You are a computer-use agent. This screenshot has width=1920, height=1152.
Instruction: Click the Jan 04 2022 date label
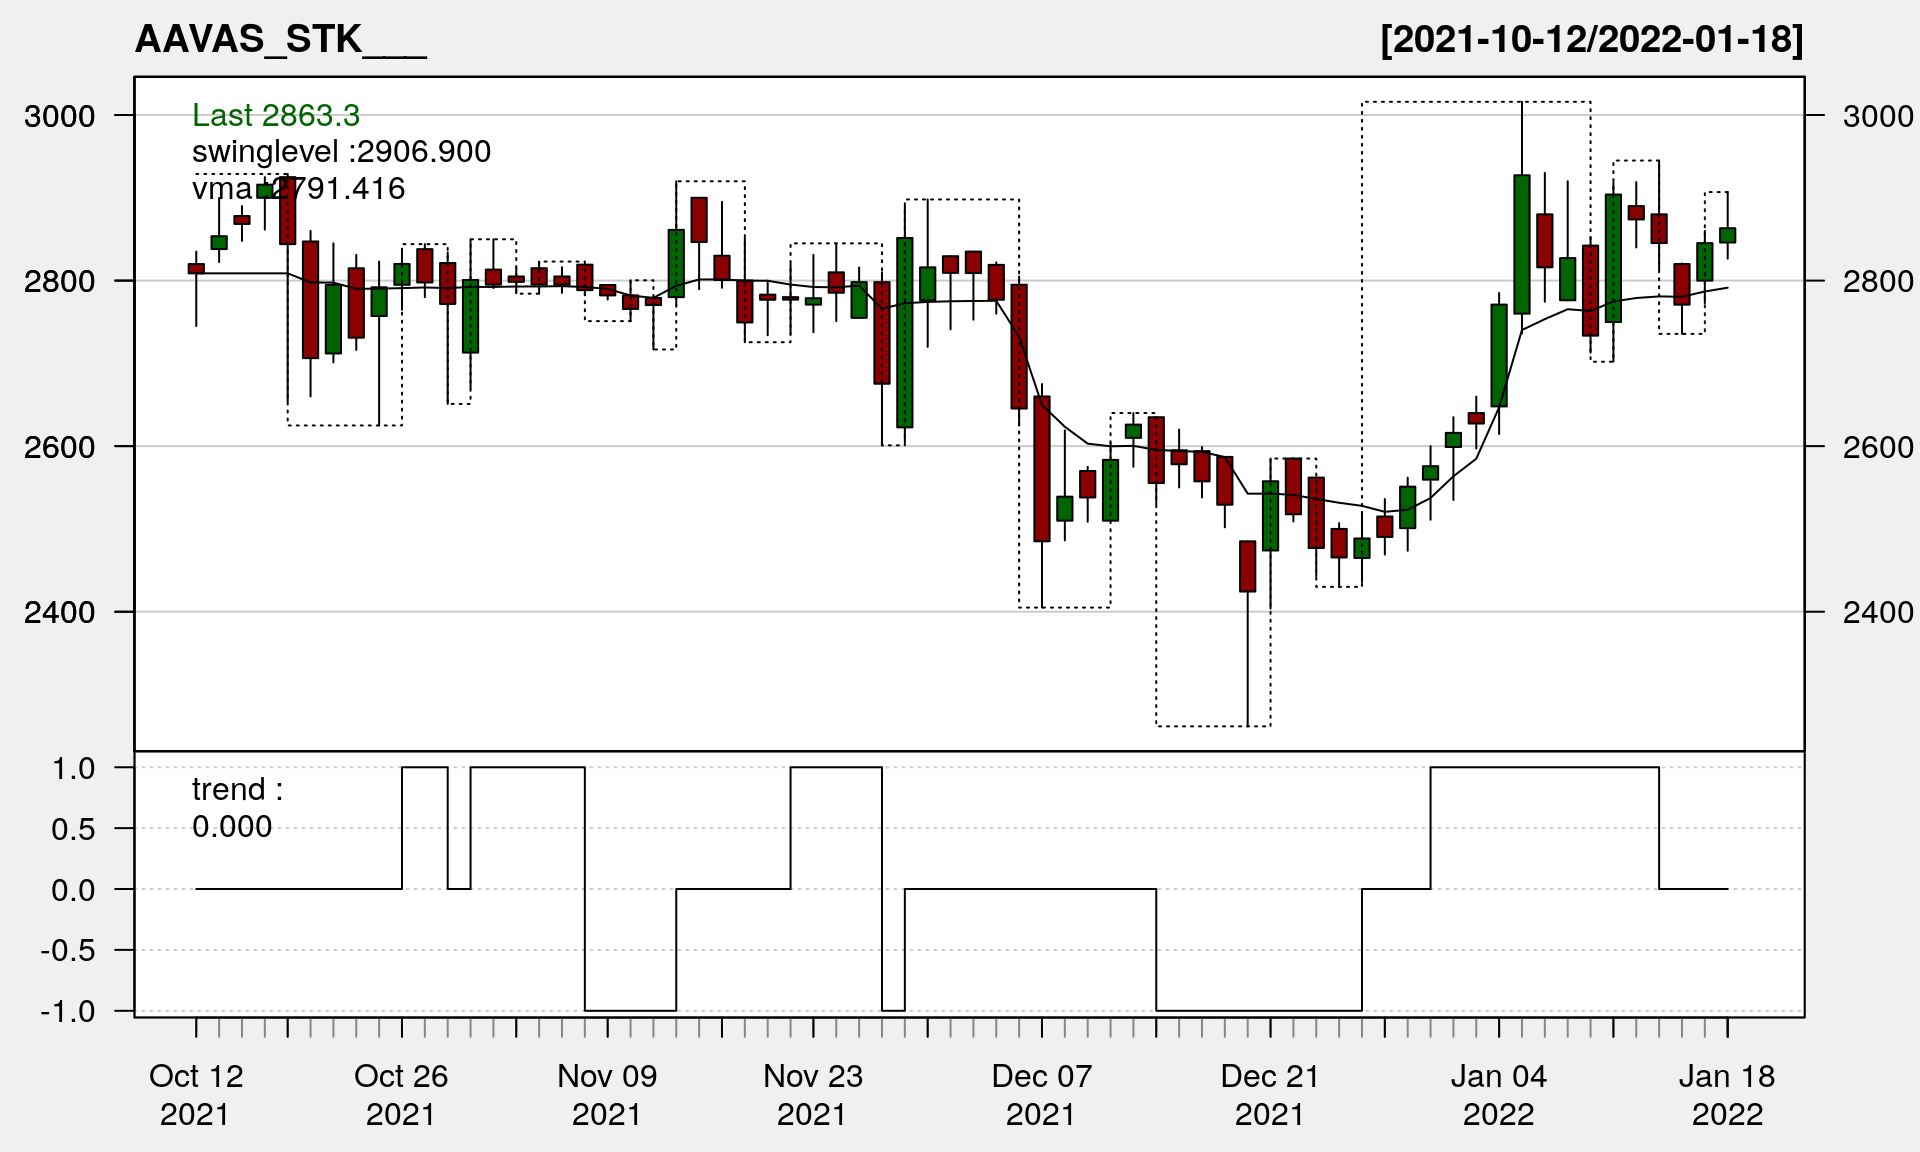tap(1498, 1095)
